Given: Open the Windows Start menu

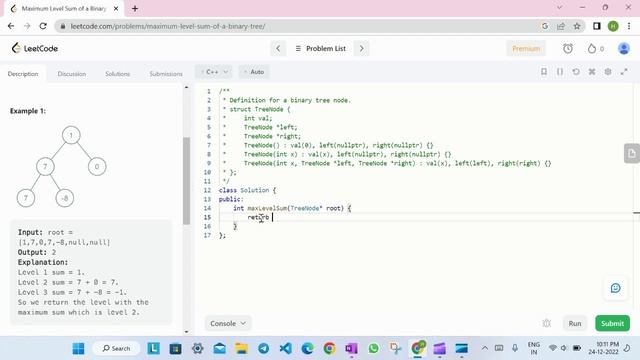Looking at the screenshot, I should click(x=78, y=349).
